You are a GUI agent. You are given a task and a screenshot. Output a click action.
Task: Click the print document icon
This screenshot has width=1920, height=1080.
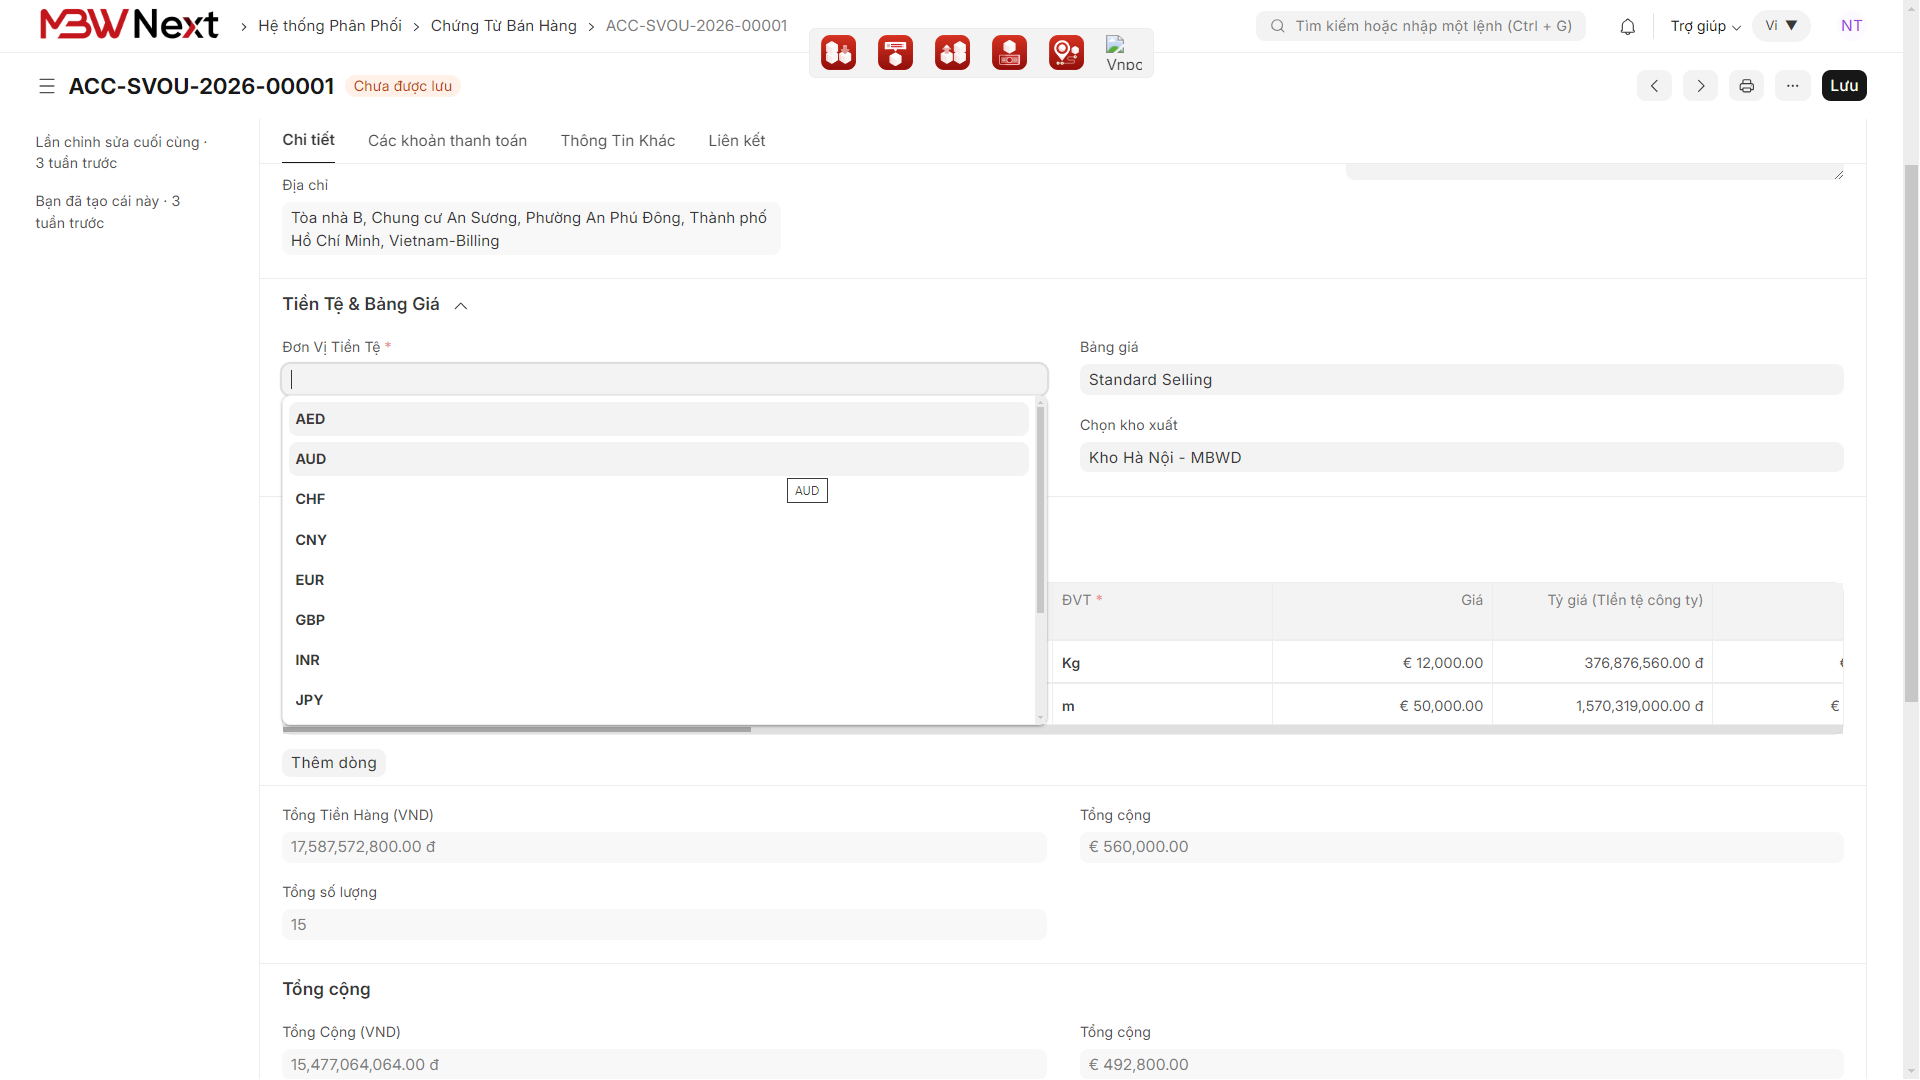pos(1746,86)
